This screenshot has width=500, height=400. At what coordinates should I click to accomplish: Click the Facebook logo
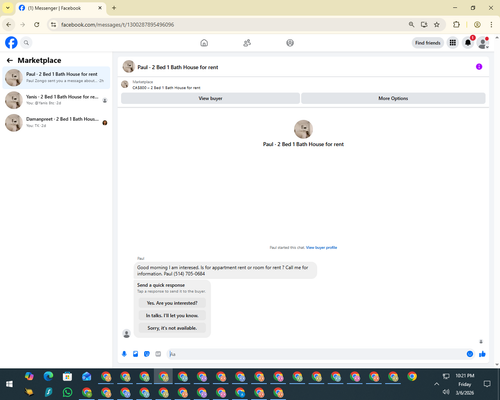(11, 43)
